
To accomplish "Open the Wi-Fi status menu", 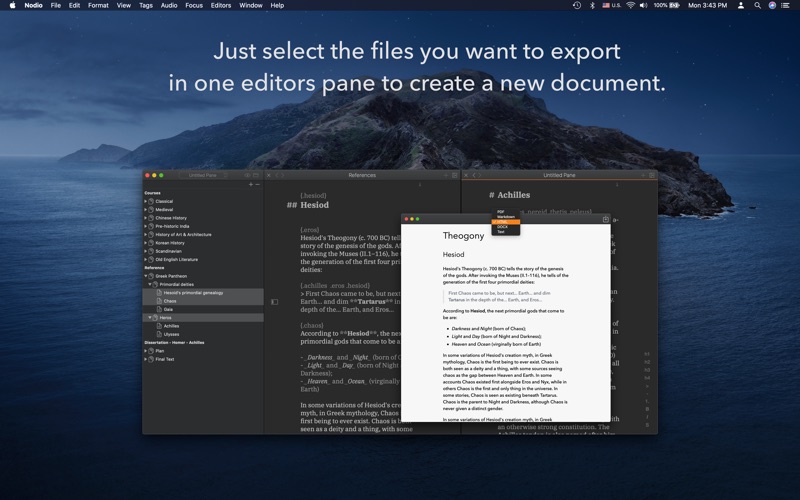I will (x=631, y=5).
